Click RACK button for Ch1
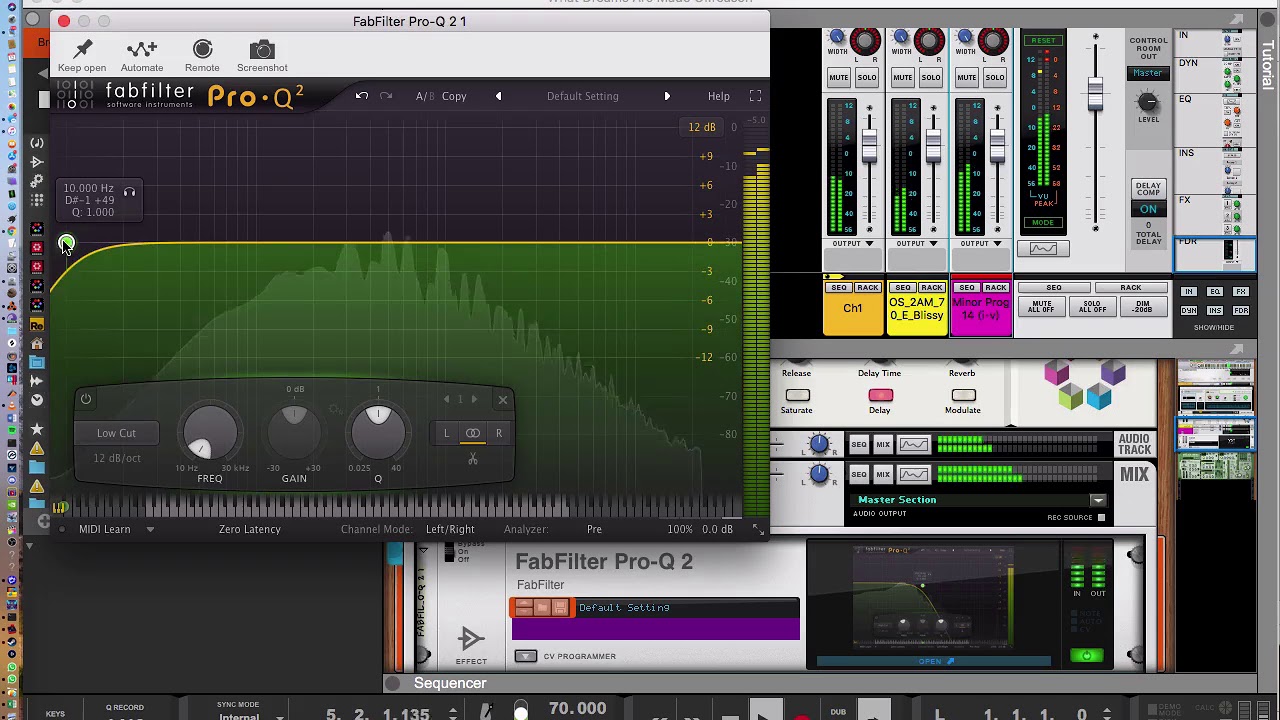The height and width of the screenshot is (720, 1280). pos(867,288)
